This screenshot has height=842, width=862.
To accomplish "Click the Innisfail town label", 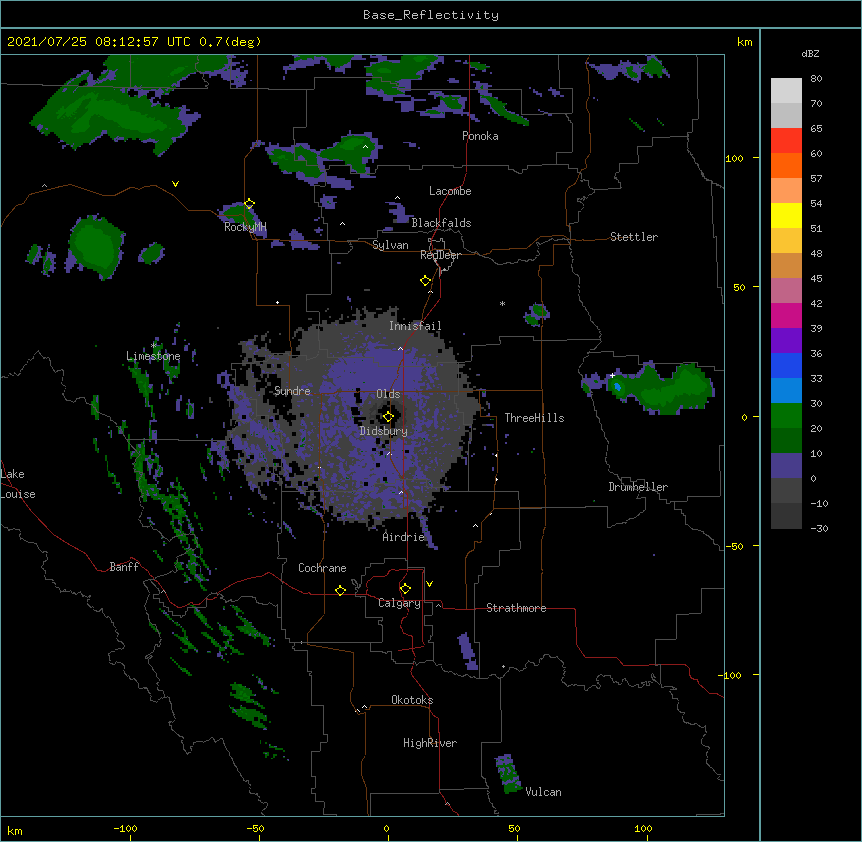I will (x=415, y=326).
